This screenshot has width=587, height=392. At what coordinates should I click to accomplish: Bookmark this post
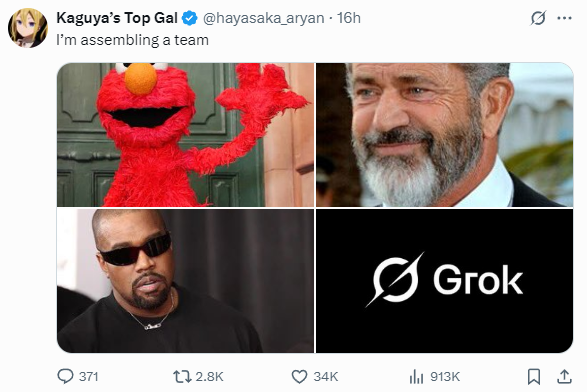[534, 376]
